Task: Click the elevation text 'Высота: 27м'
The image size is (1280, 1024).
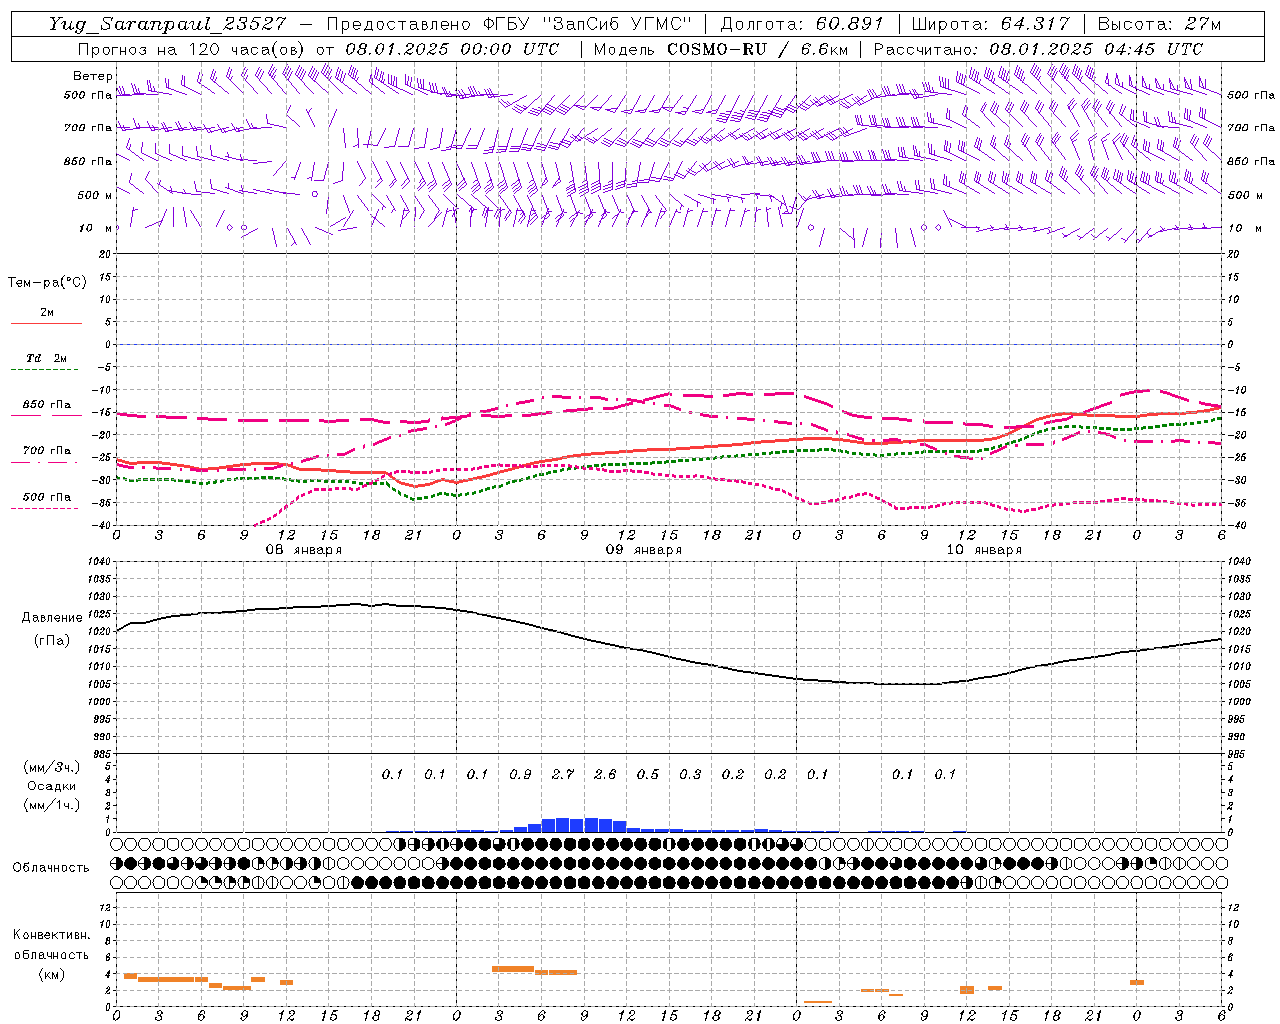Action: [x=1159, y=24]
